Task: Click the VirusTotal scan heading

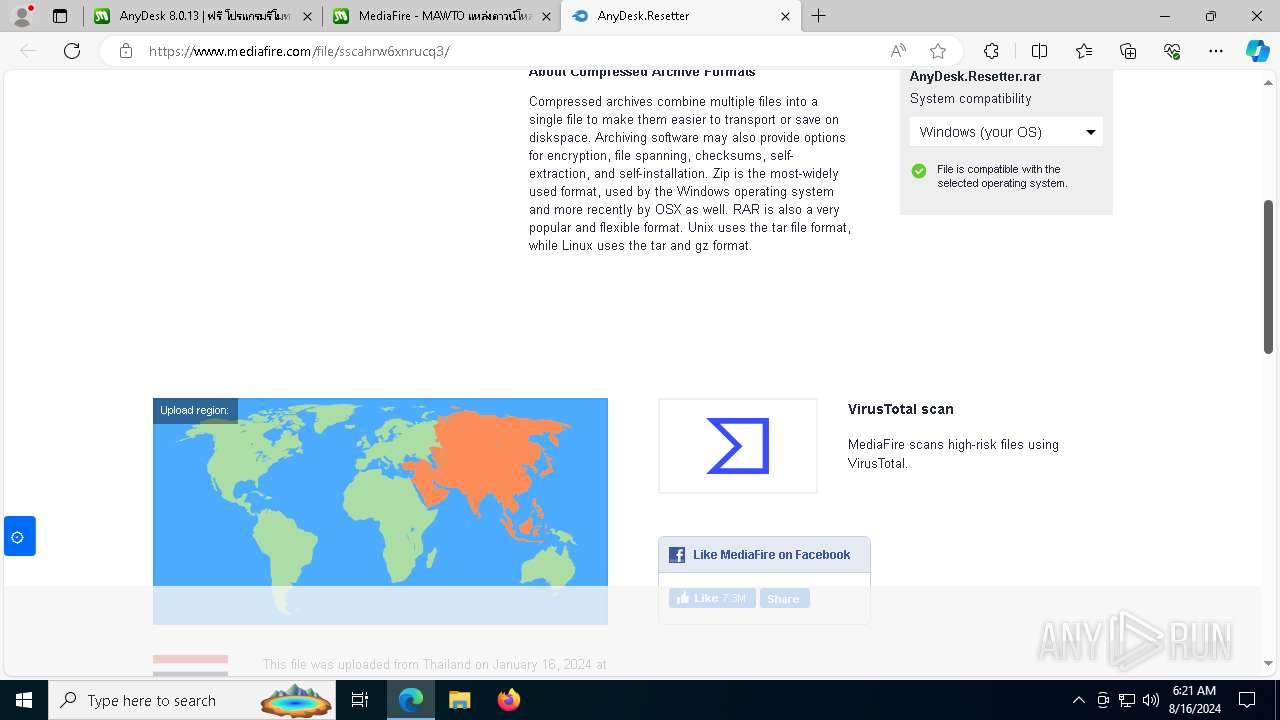Action: pyautogui.click(x=900, y=409)
